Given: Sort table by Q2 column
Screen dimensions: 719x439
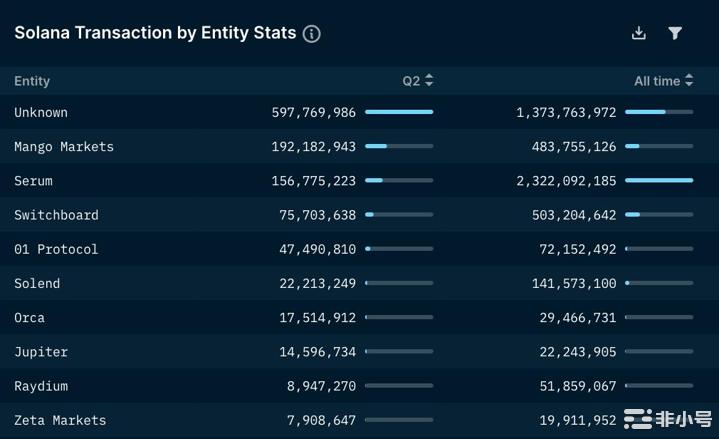Looking at the screenshot, I should (x=418, y=81).
